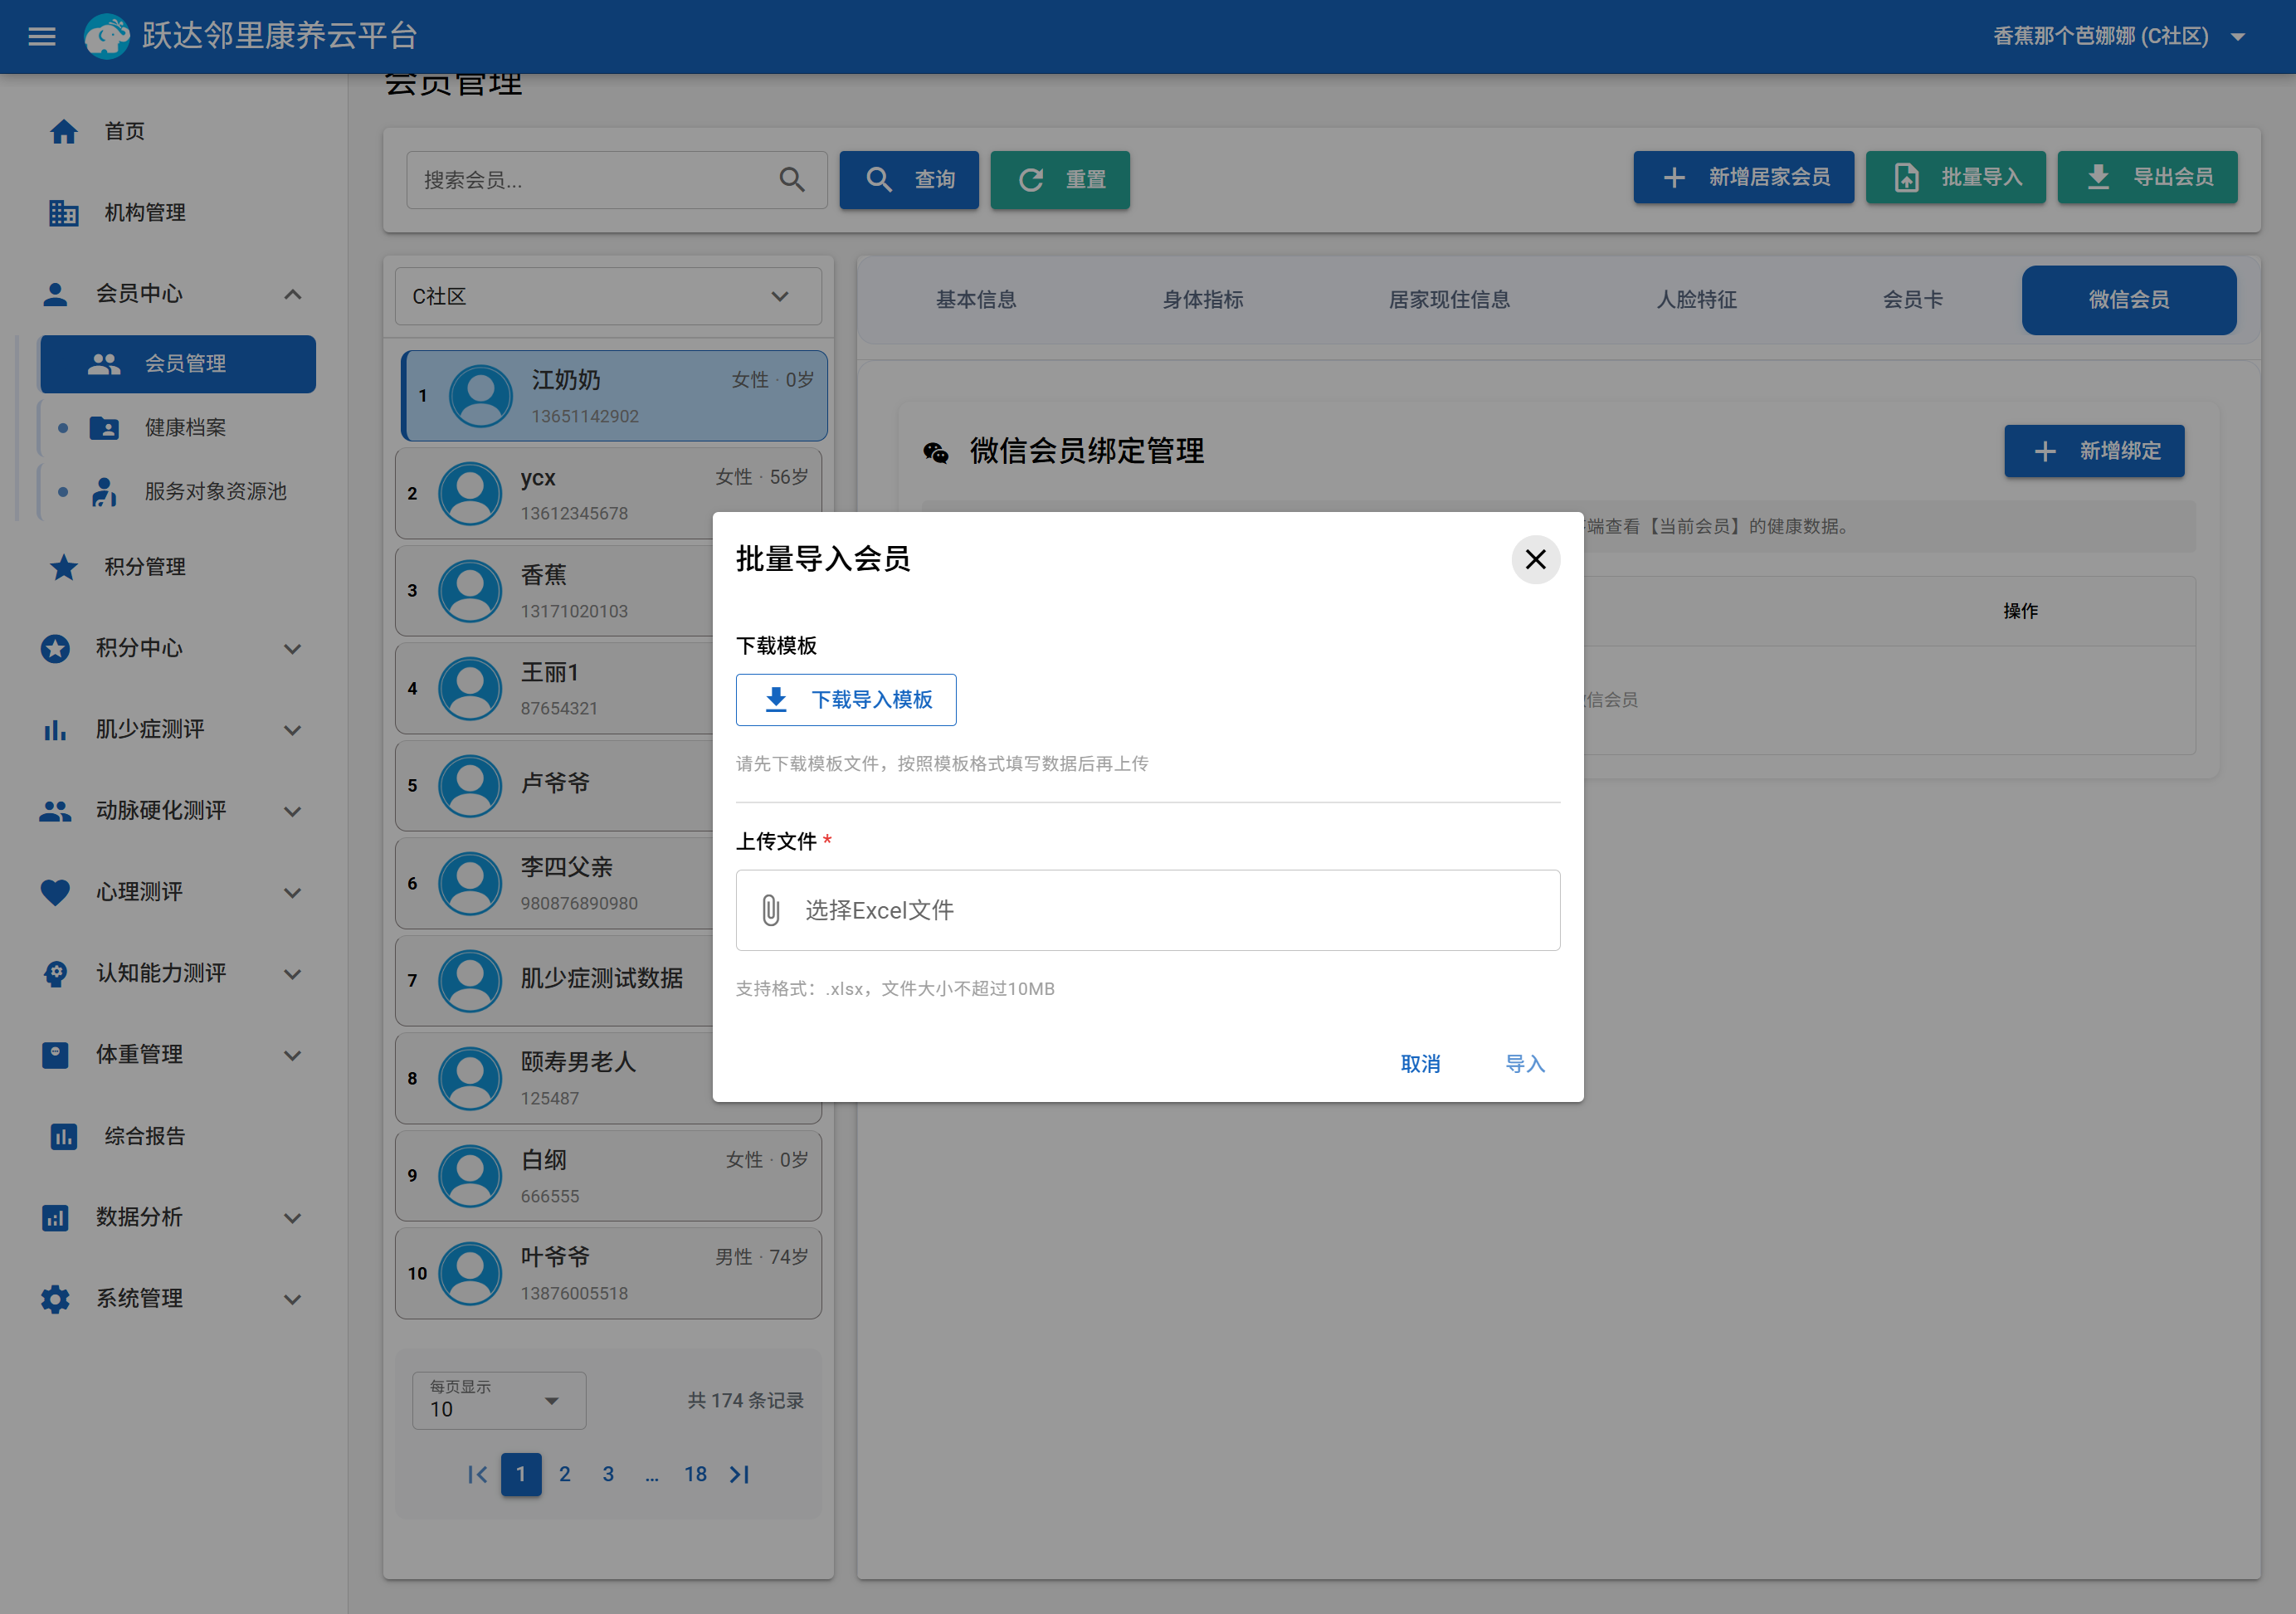The image size is (2296, 1614).
Task: Click the 选择Excel文件 upload field
Action: (x=1148, y=910)
